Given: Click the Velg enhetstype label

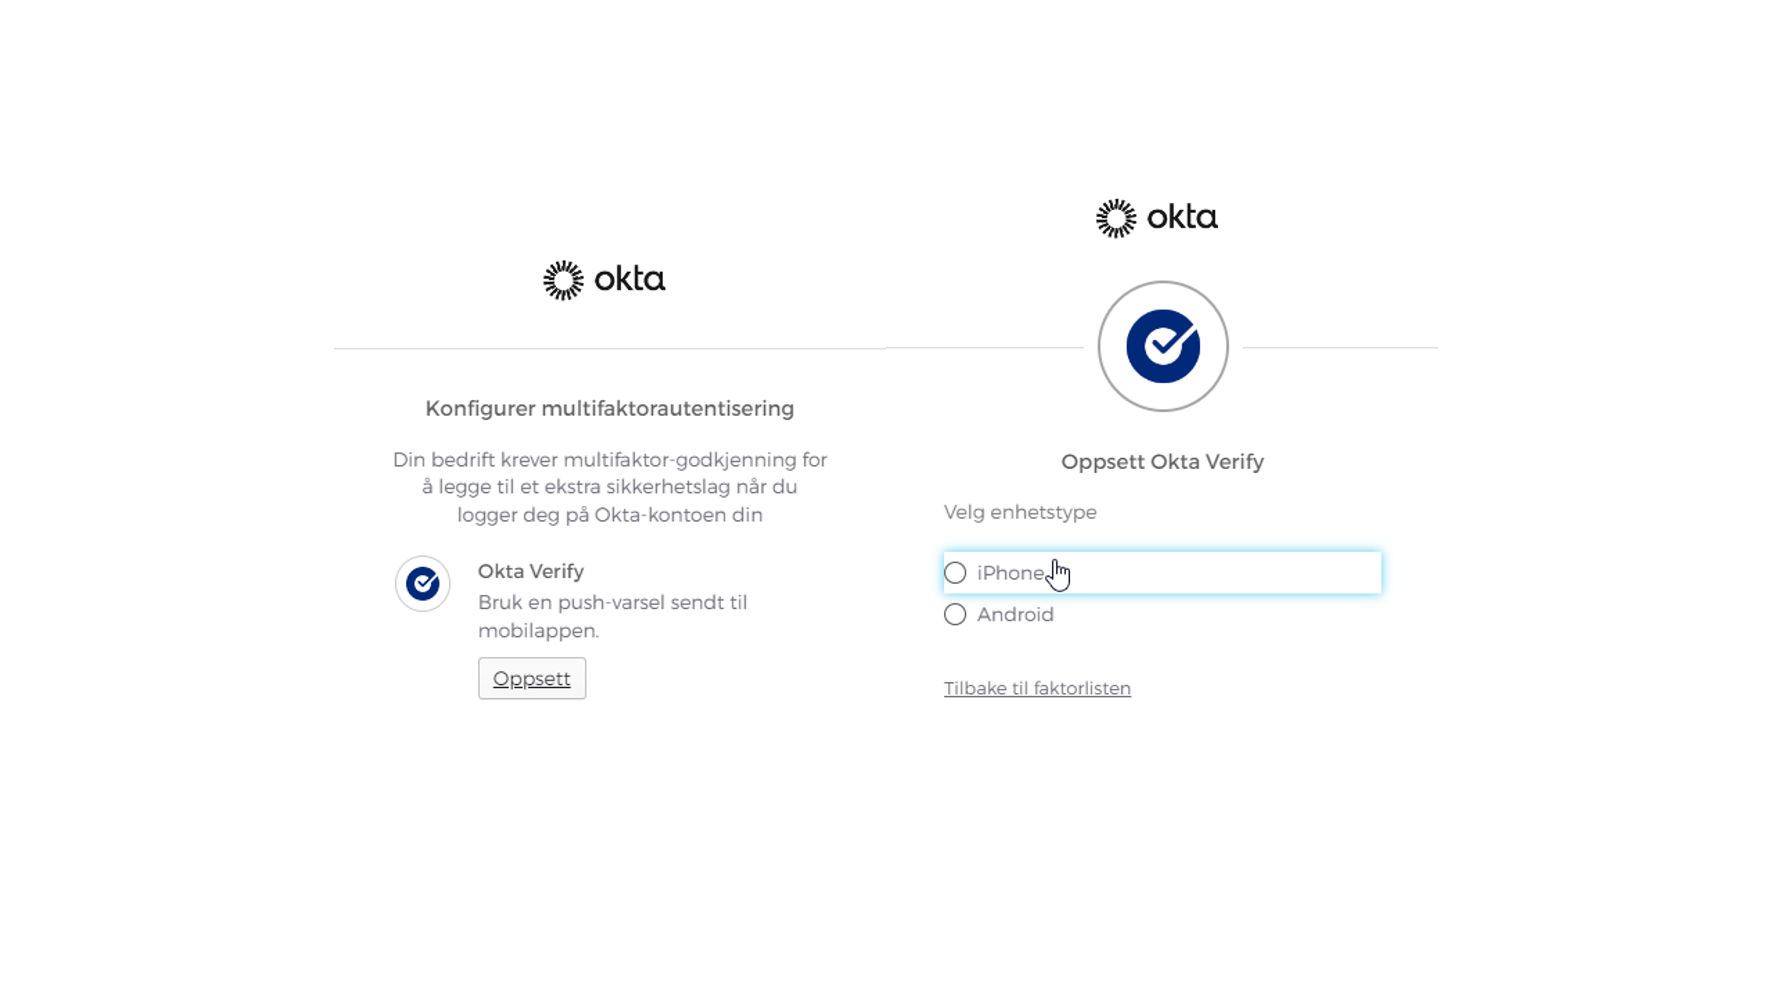Looking at the screenshot, I should pos(1020,512).
